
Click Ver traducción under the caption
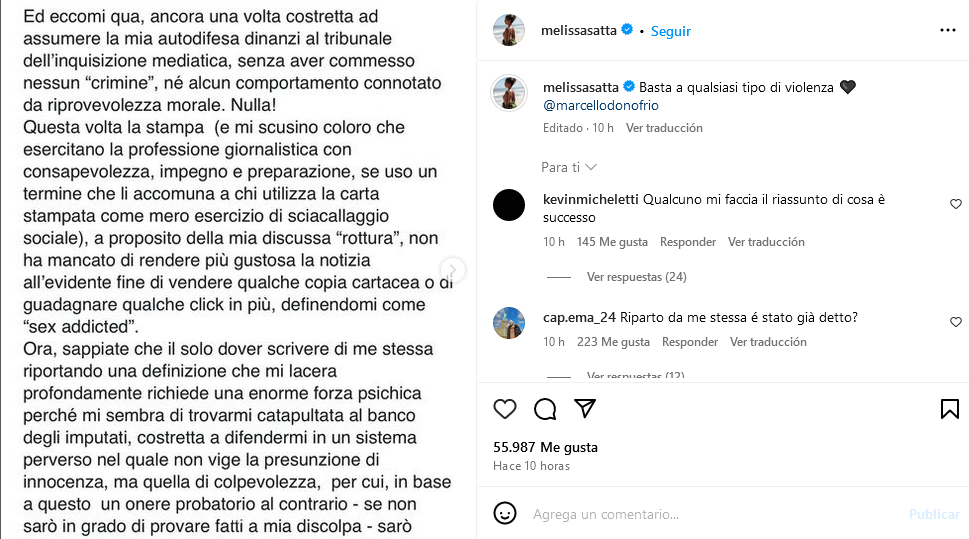(664, 128)
